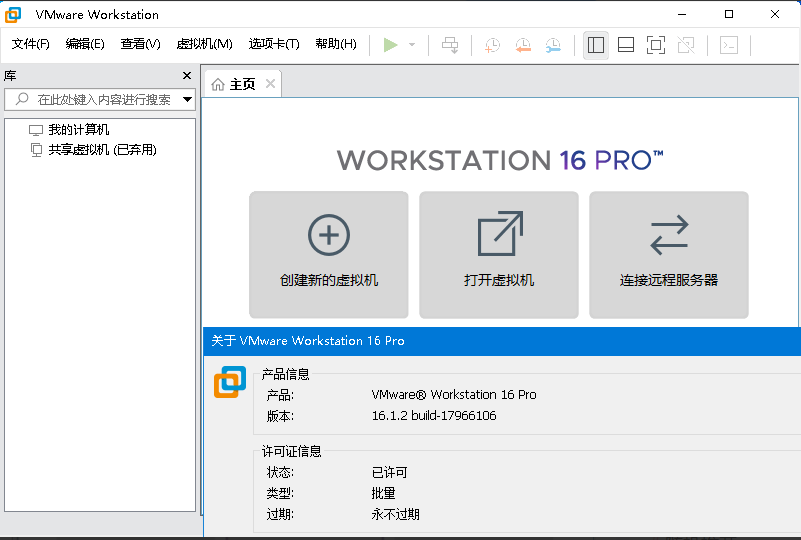Click the 共享虚拟机 shared VMs icon
The width and height of the screenshot is (801, 540).
click(36, 150)
